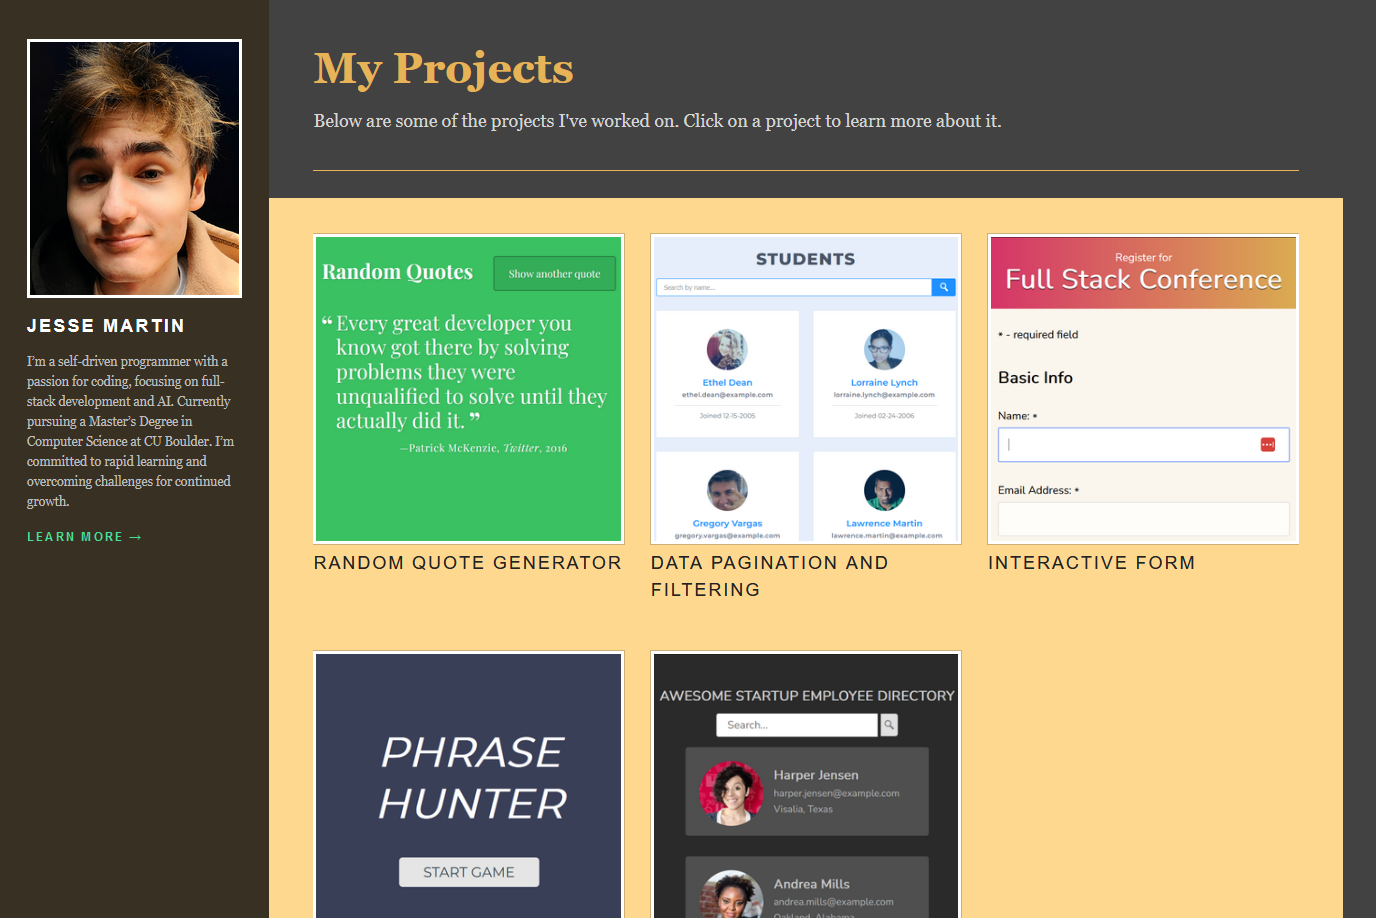
Task: Open the Random Quote Generator project
Action: [468, 388]
